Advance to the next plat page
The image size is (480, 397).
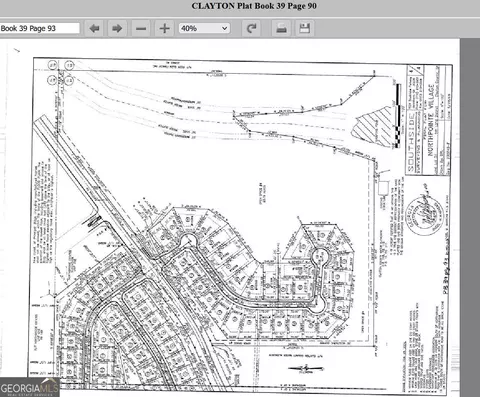click(117, 28)
